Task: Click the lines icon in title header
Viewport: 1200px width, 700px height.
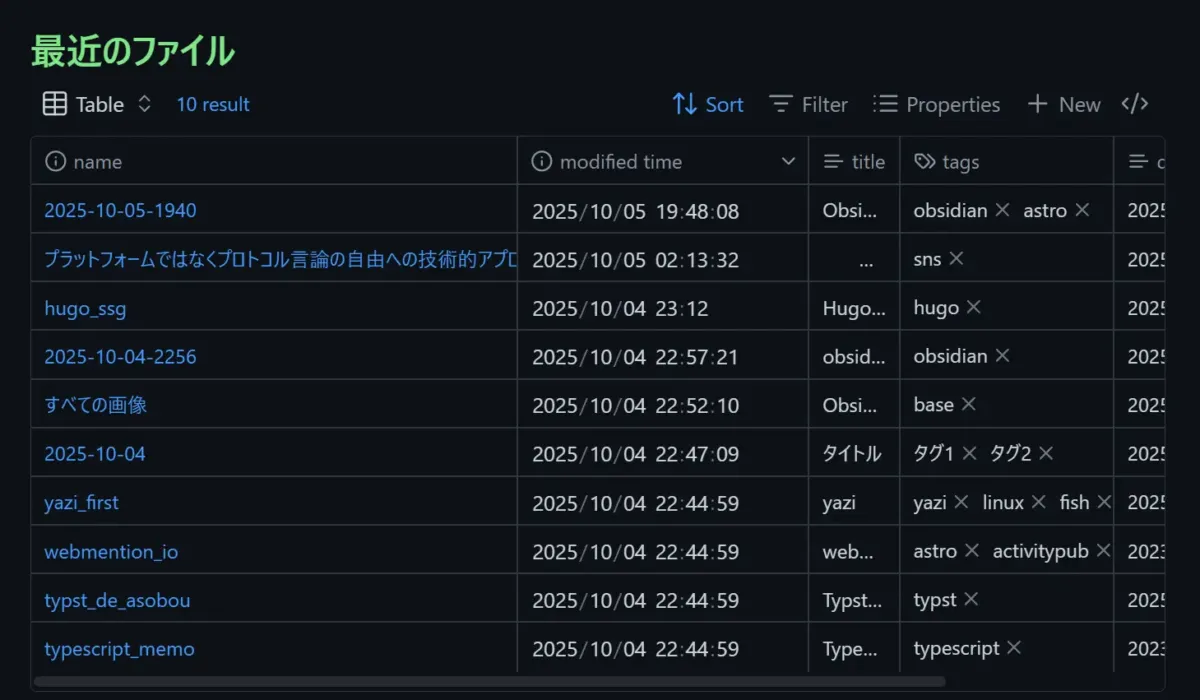Action: [x=833, y=161]
